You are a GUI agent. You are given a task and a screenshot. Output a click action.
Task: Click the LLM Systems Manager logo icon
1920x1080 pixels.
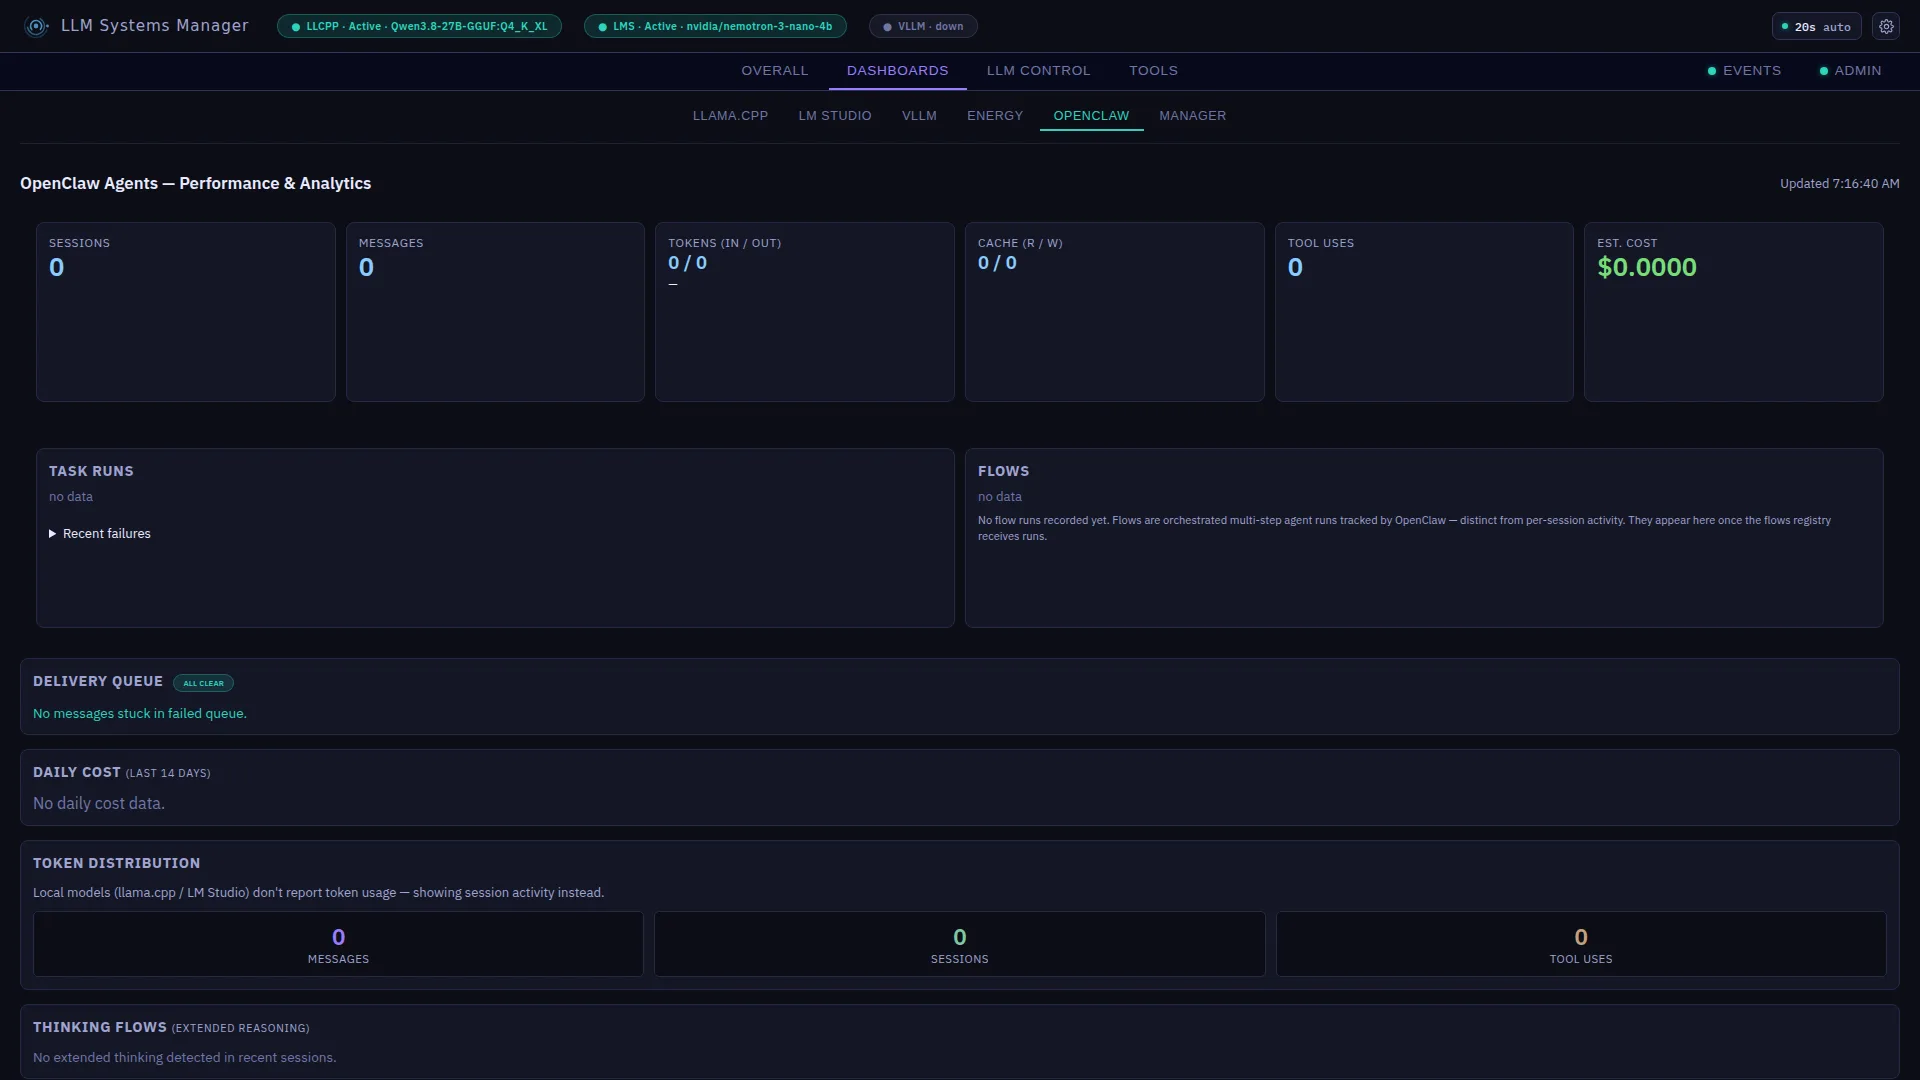coord(37,27)
